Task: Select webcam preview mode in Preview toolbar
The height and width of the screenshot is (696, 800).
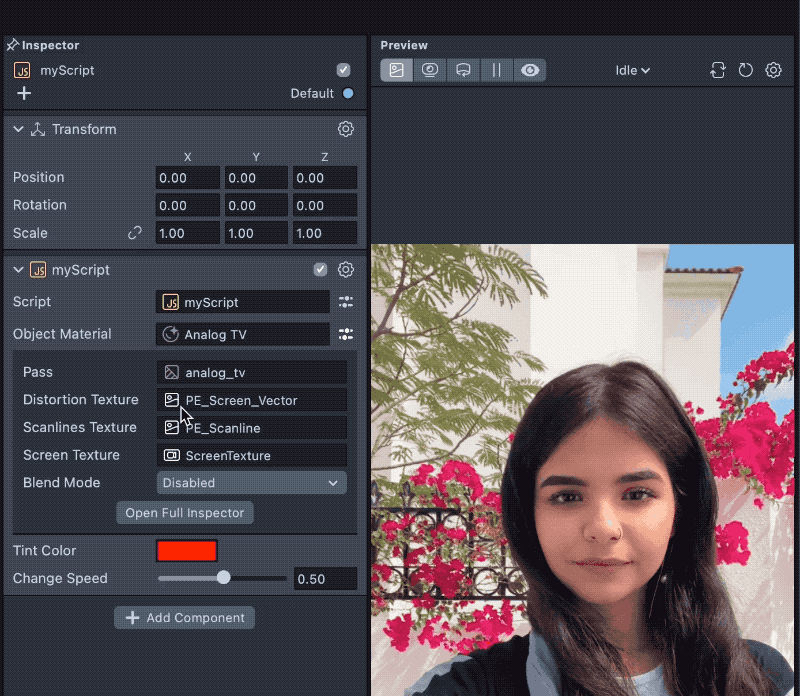Action: tap(430, 71)
